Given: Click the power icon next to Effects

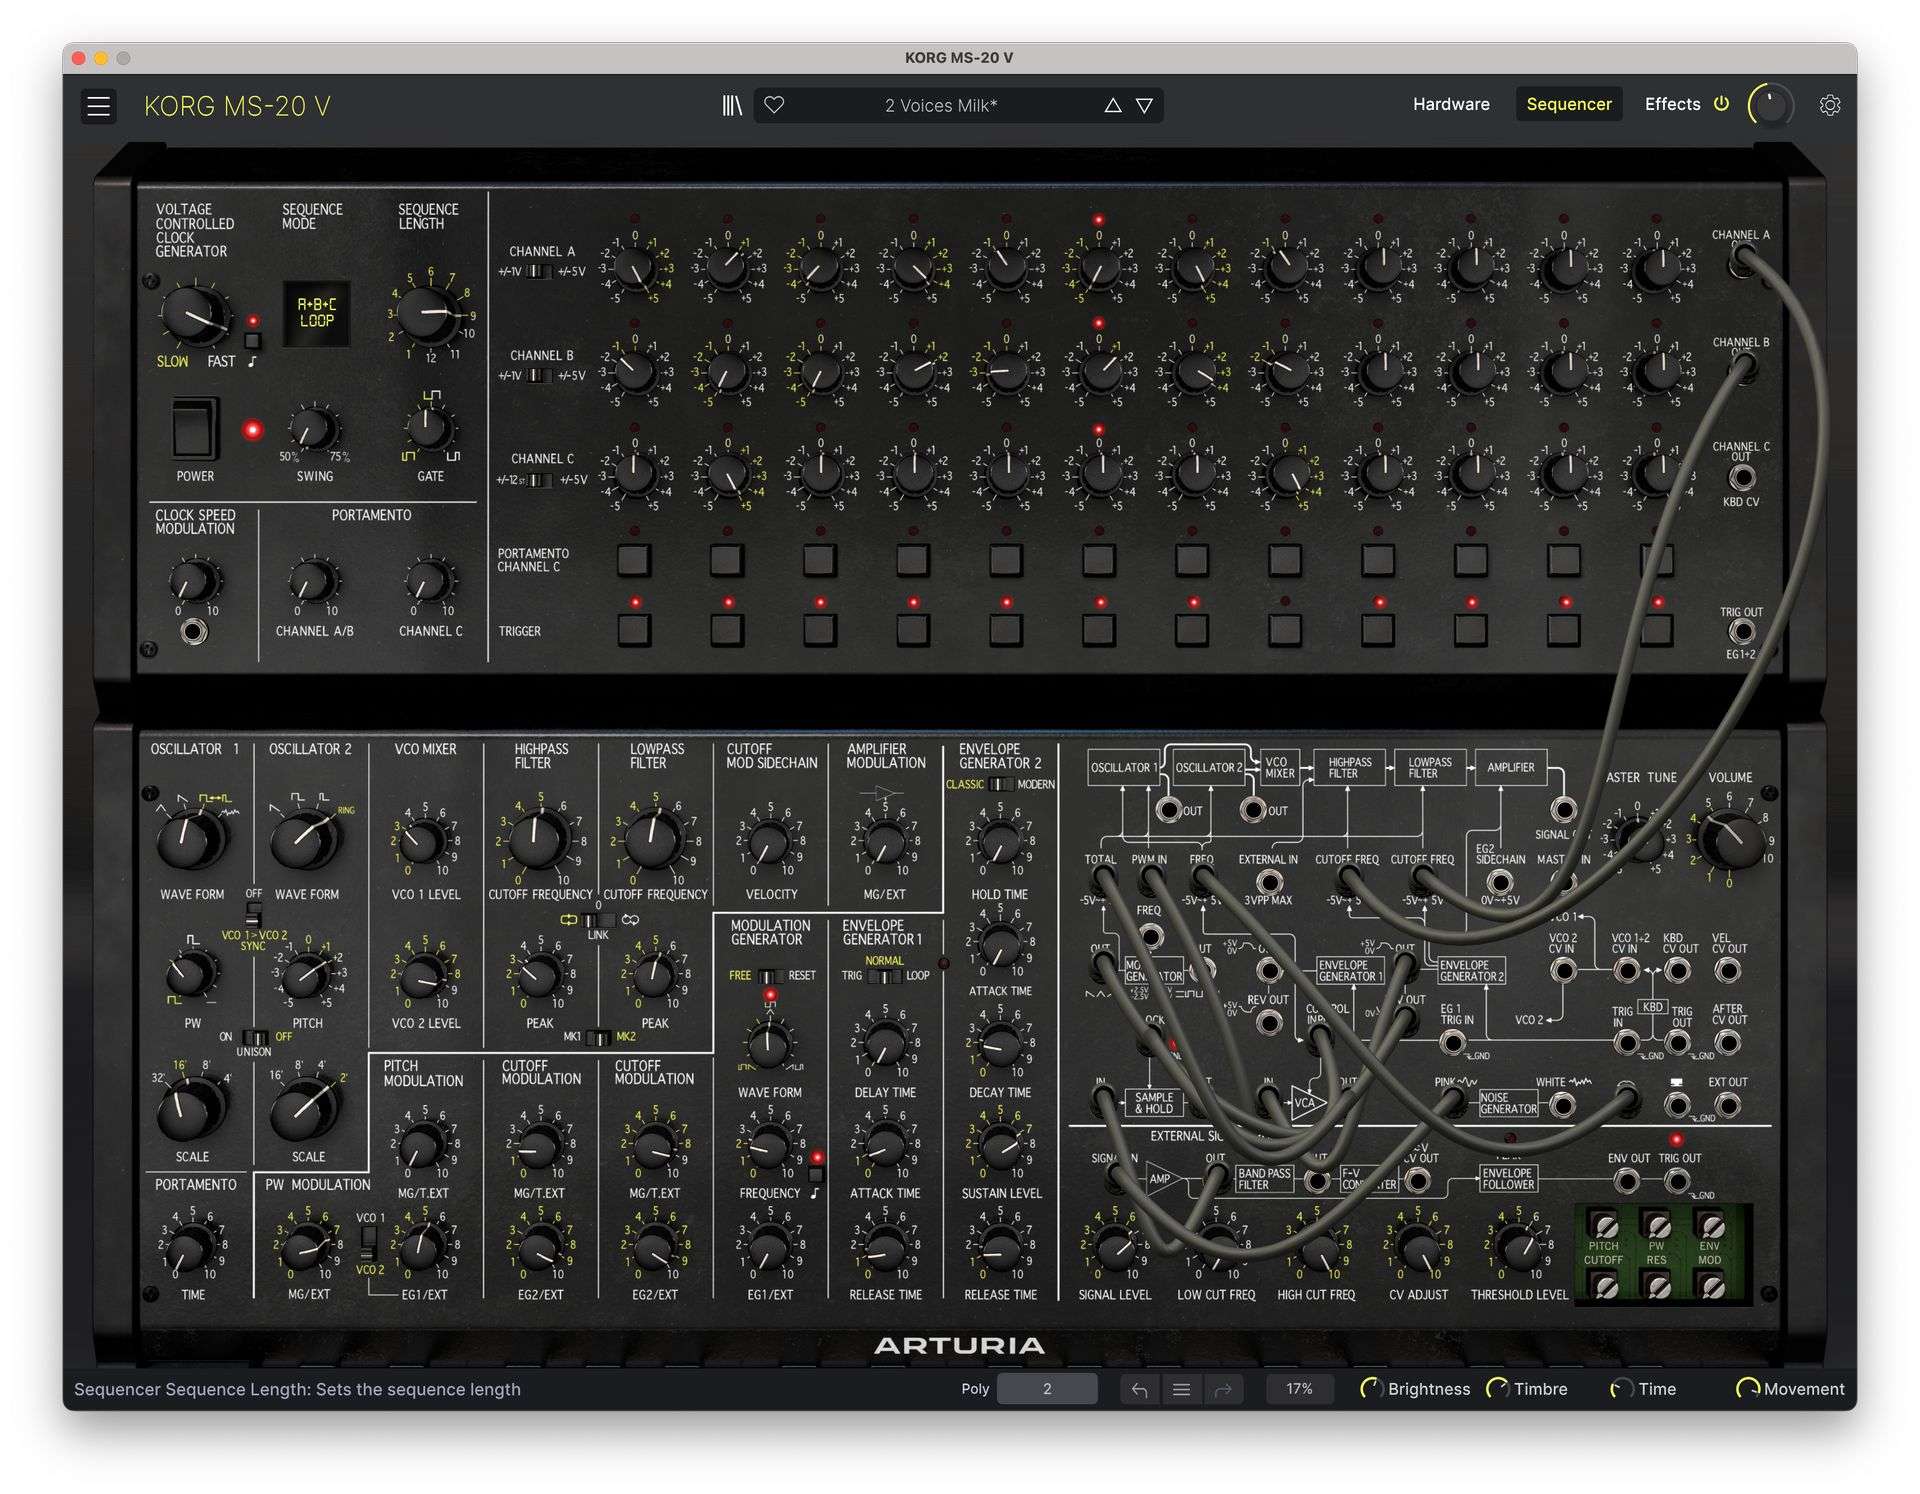Looking at the screenshot, I should [1721, 103].
